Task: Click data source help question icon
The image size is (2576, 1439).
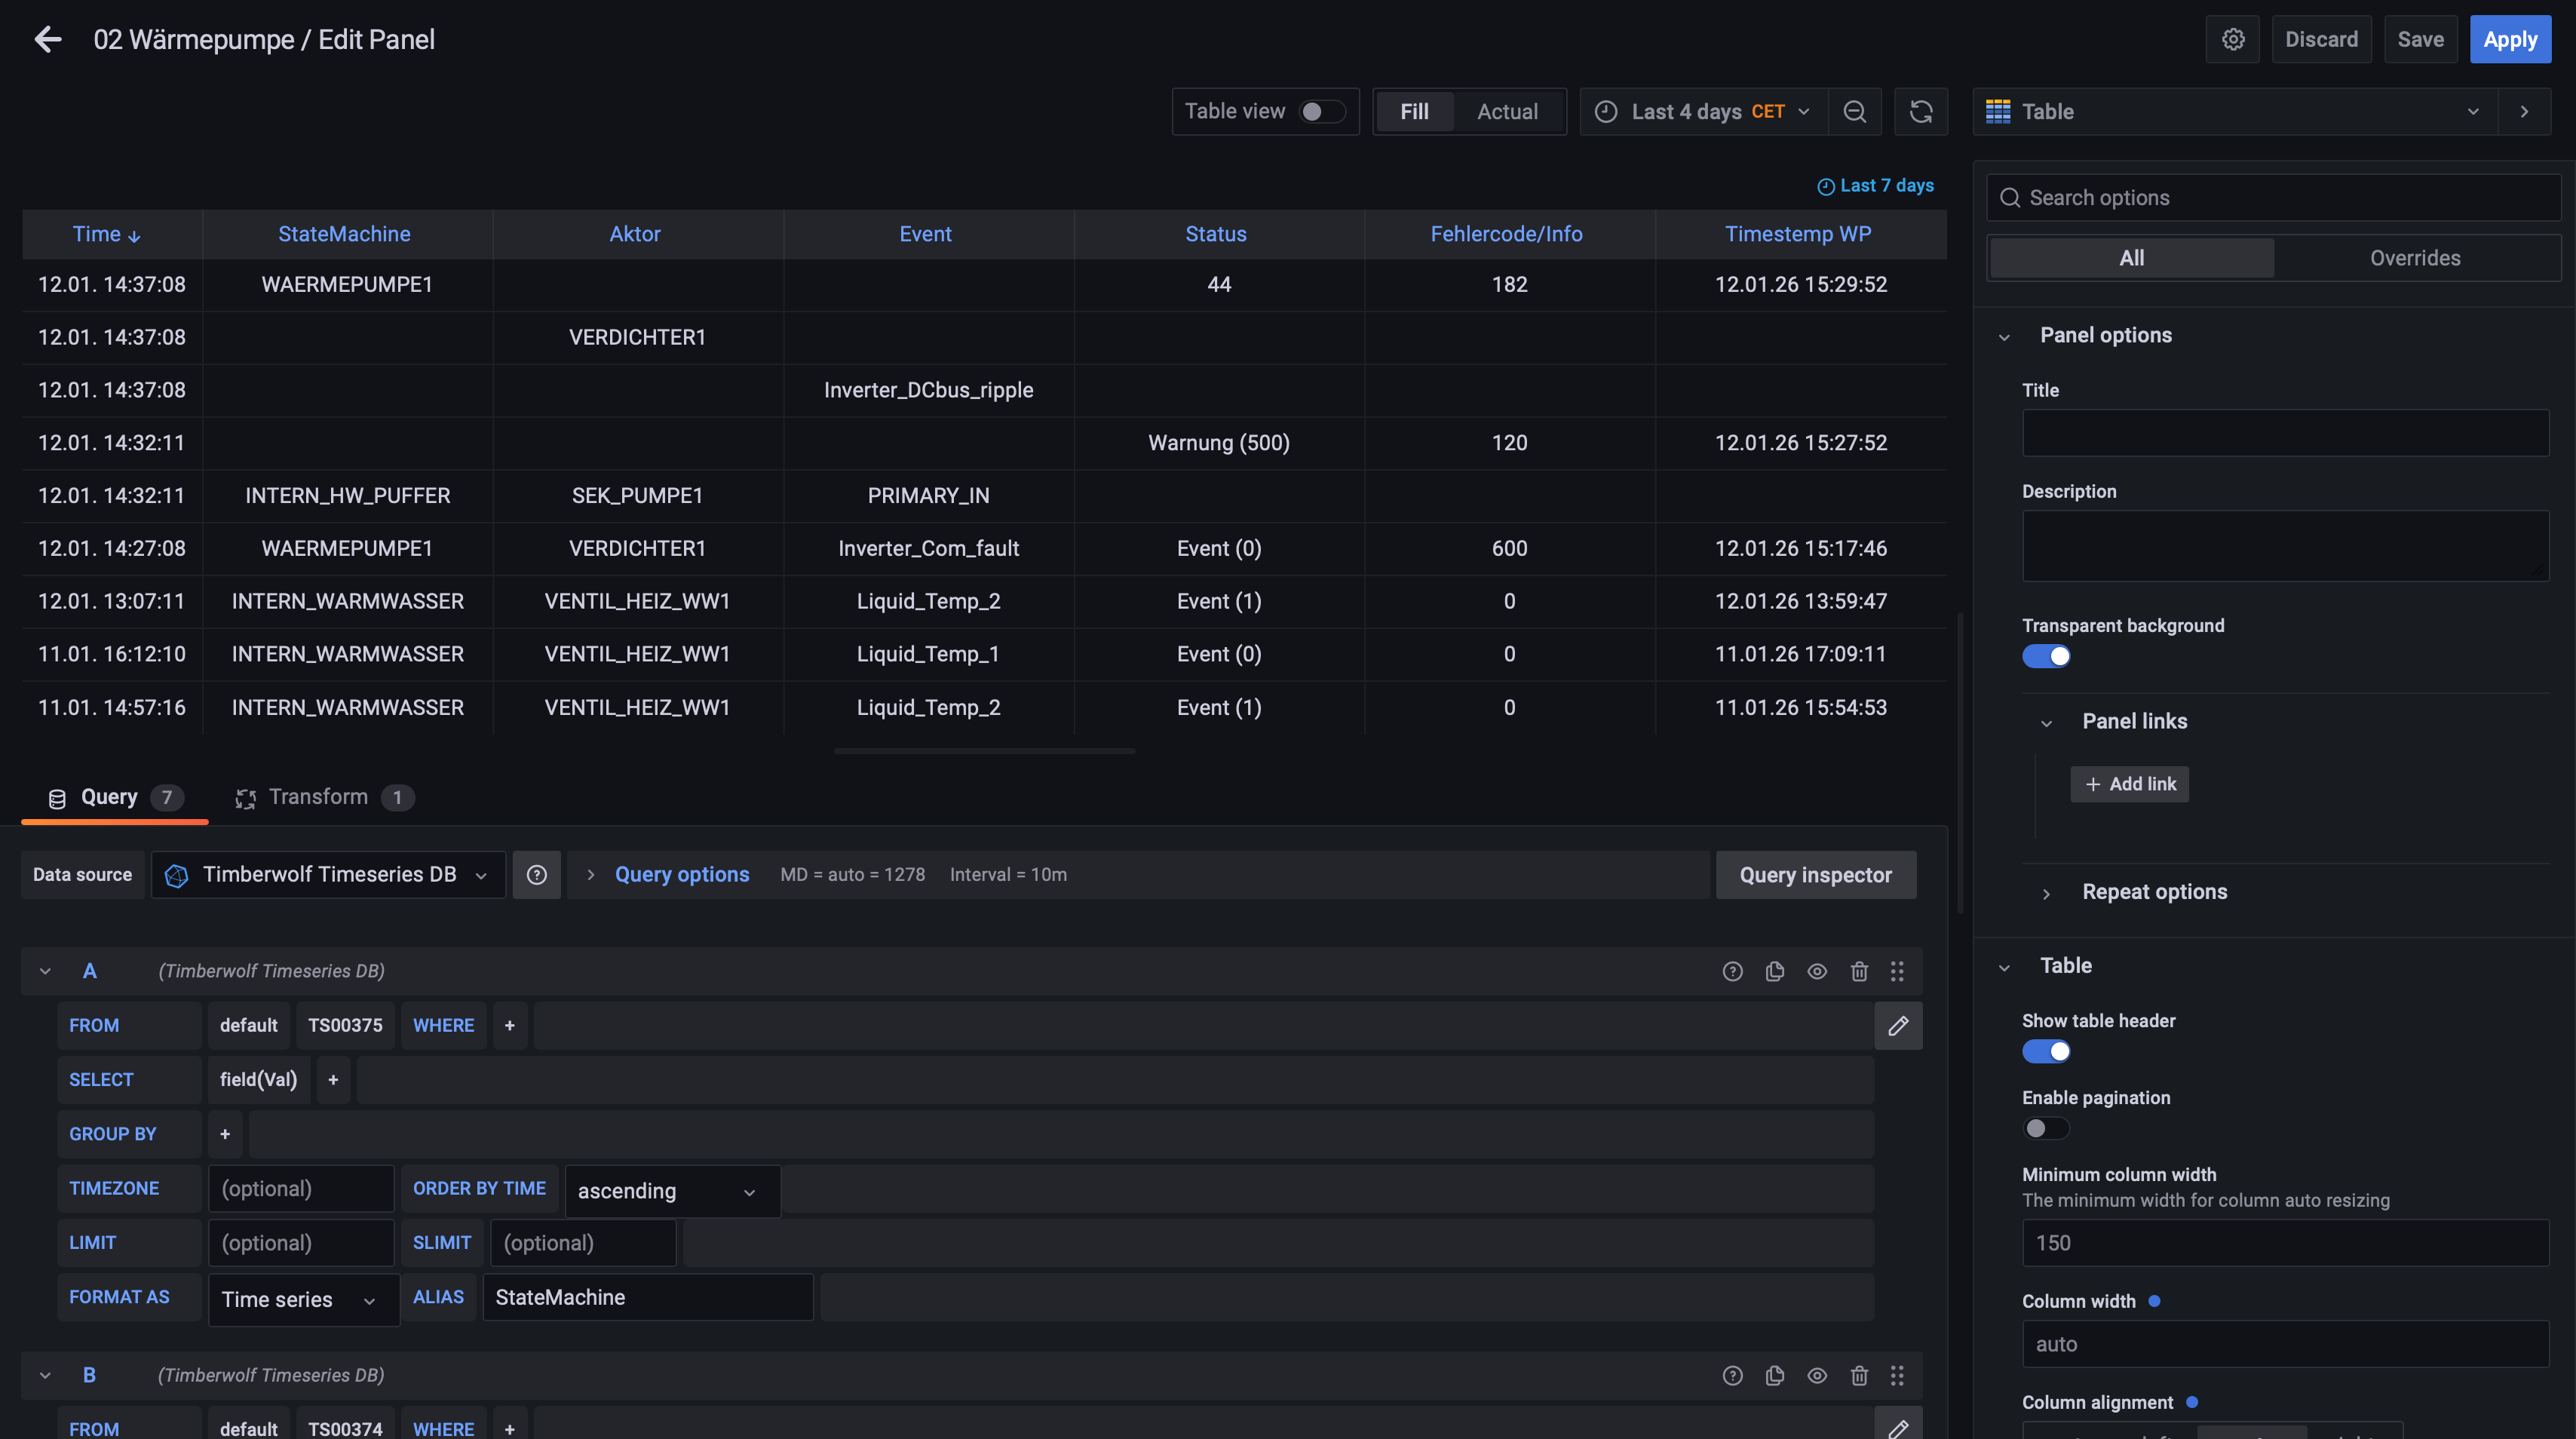Action: point(536,874)
